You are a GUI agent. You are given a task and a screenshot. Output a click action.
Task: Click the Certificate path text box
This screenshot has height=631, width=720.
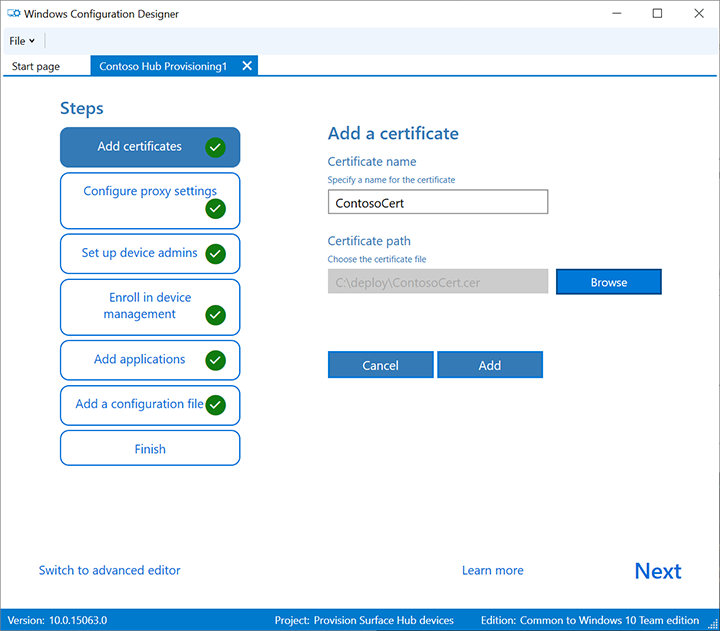438,282
